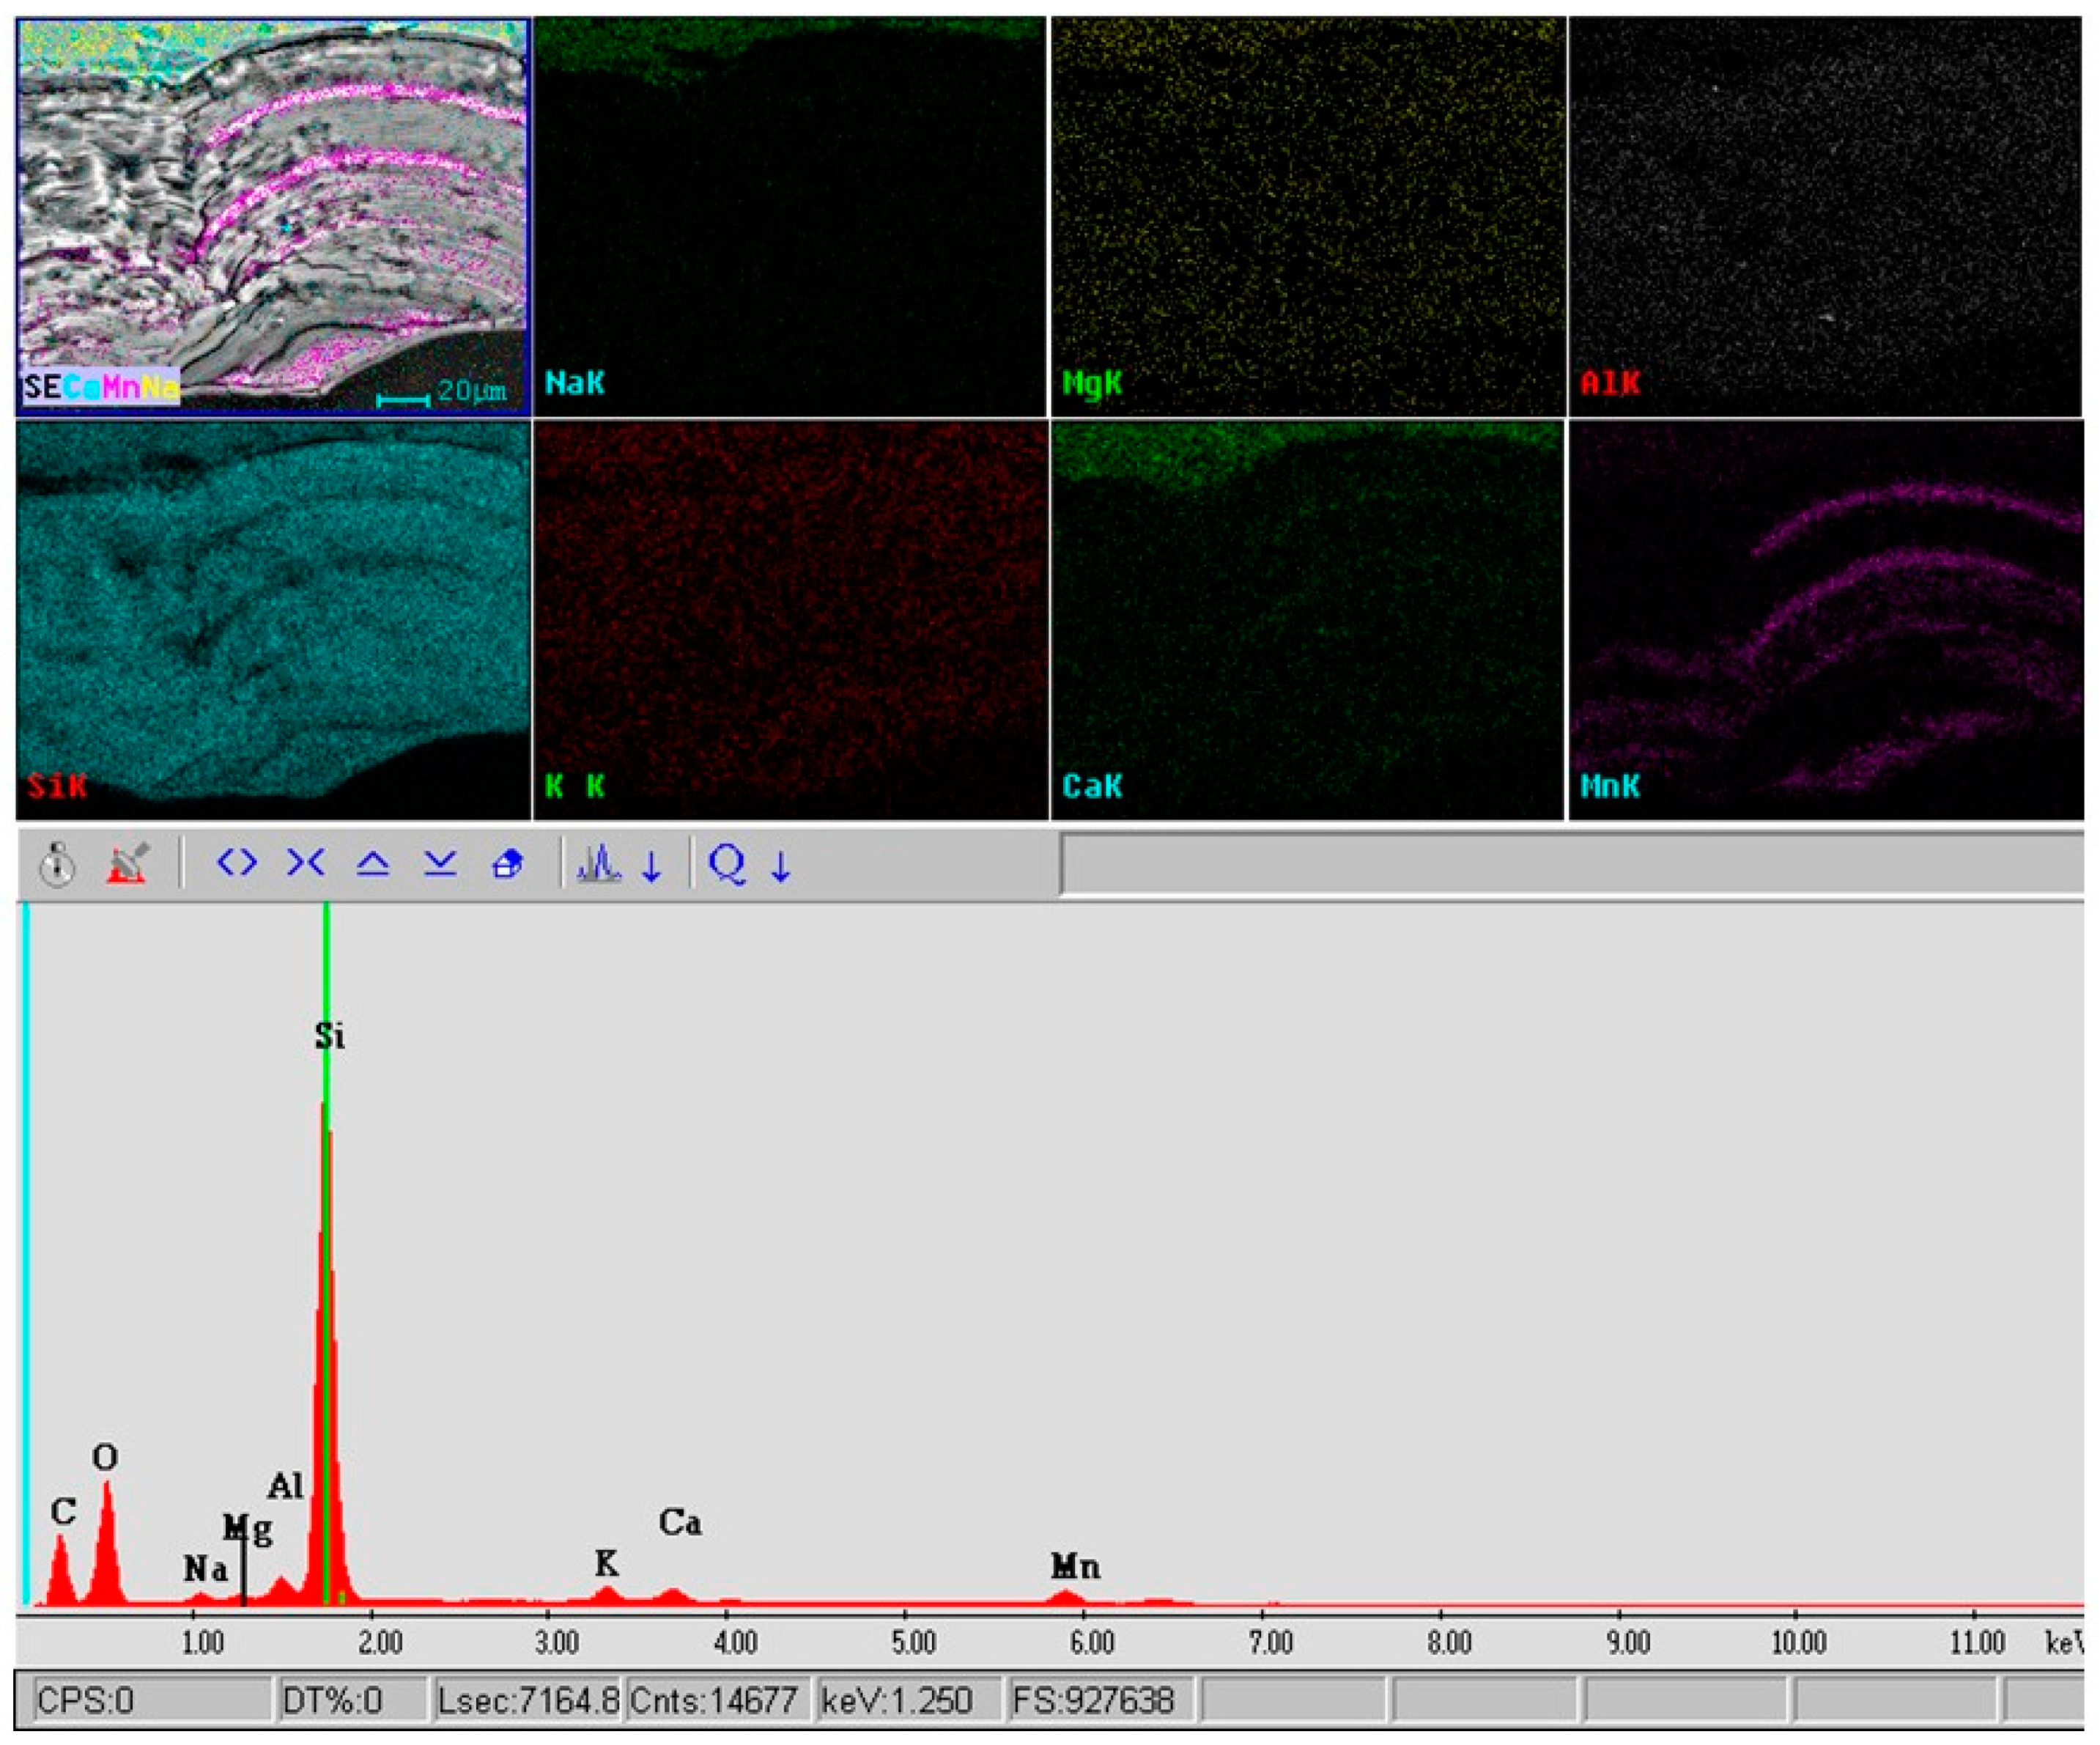
Task: Click the 2.00 keV axis tick label
Action: coord(380,1642)
